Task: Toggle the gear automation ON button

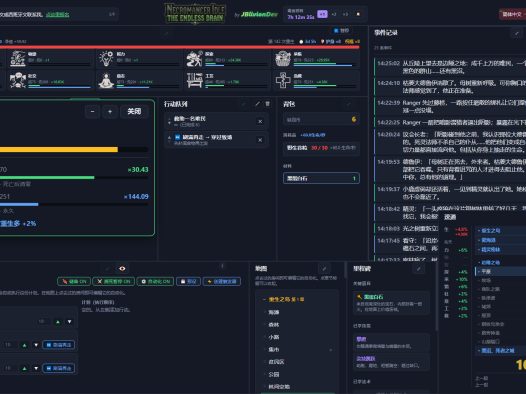Action: [155, 281]
